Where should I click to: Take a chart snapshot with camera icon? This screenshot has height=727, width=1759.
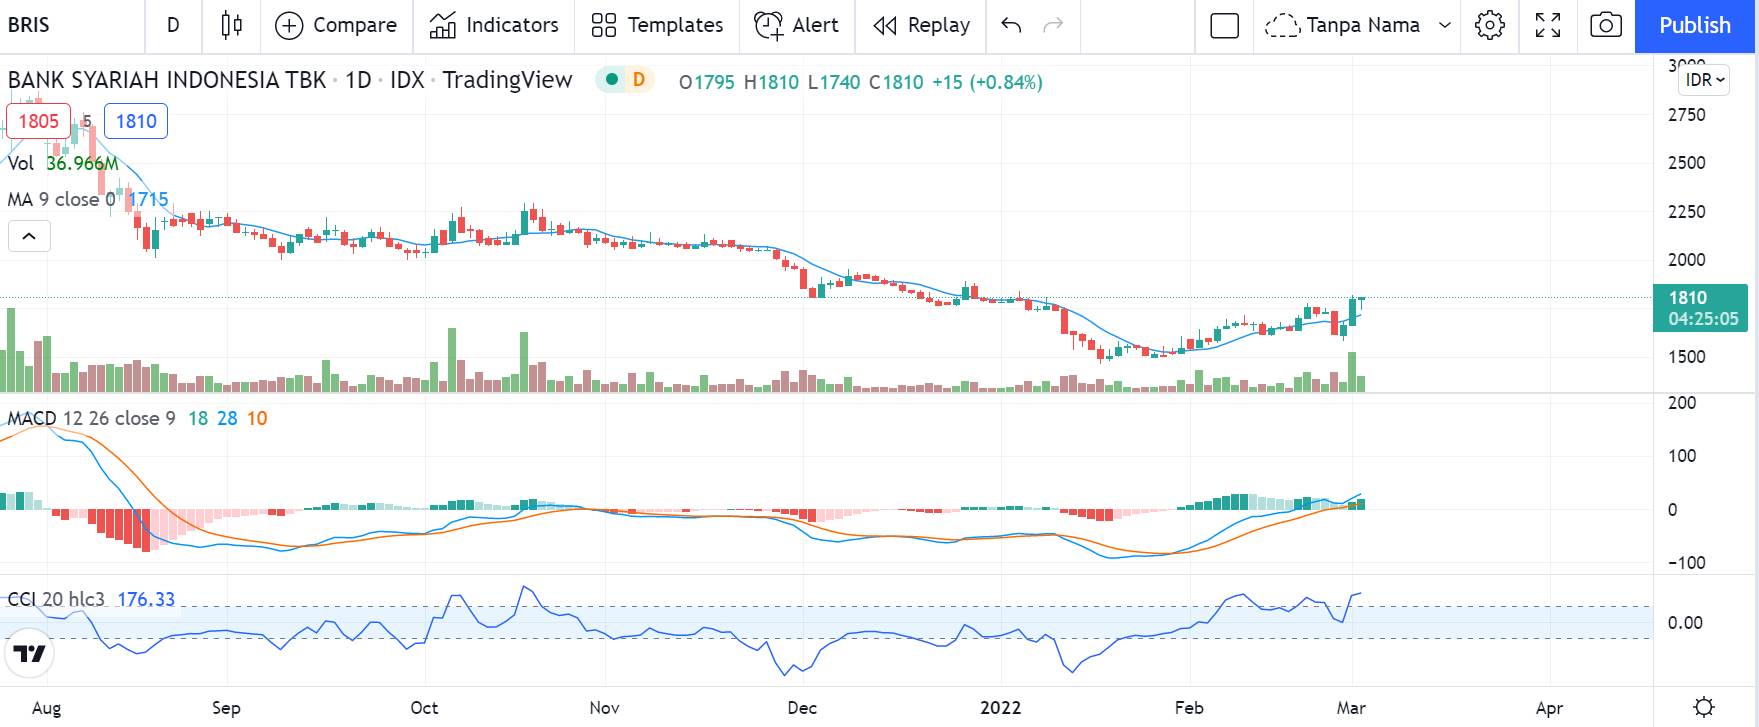coord(1606,25)
